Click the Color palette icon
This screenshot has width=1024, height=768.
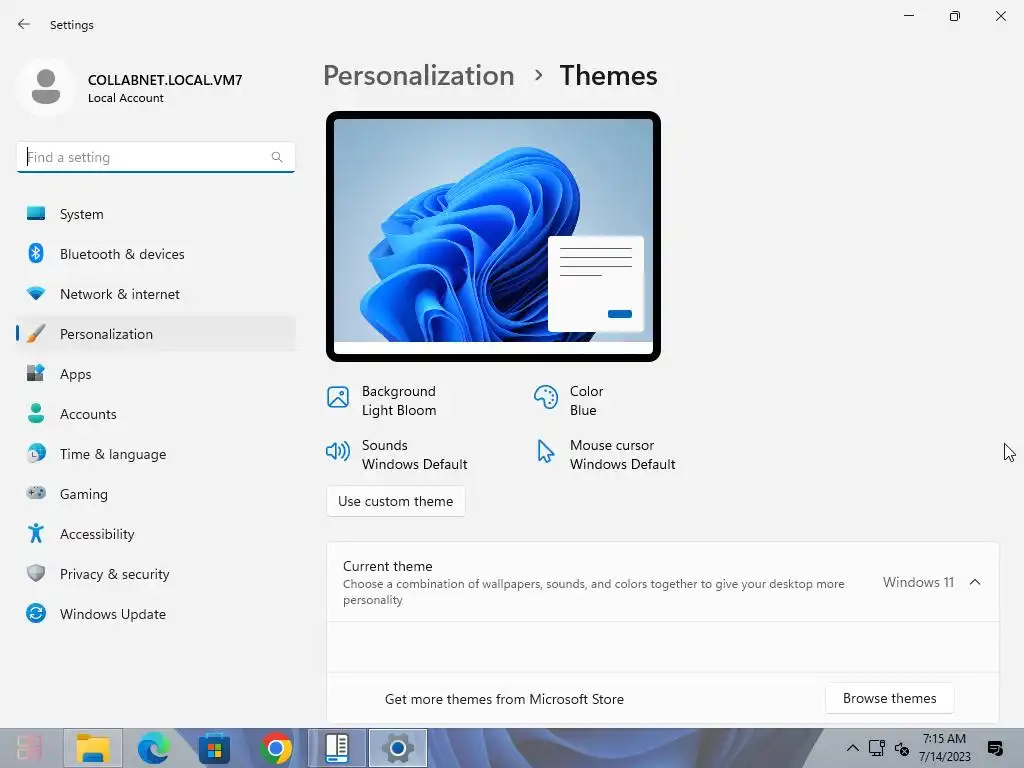pyautogui.click(x=546, y=396)
